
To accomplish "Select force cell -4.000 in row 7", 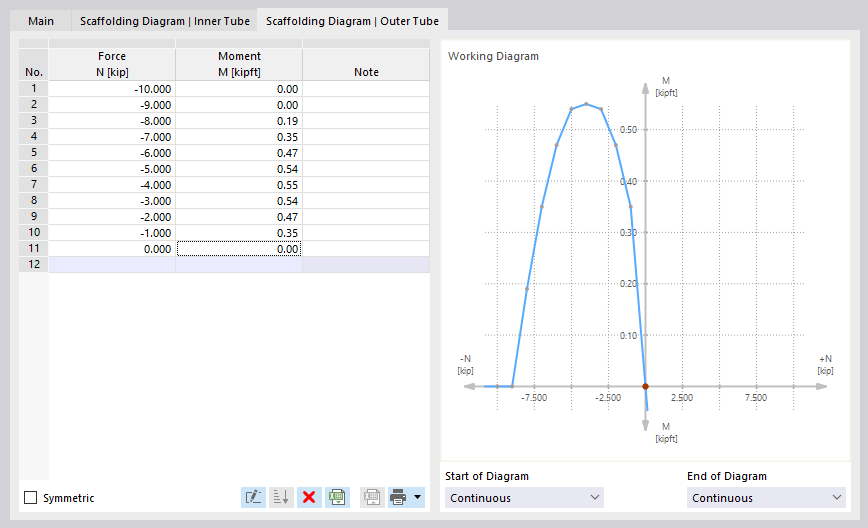I will (112, 185).
